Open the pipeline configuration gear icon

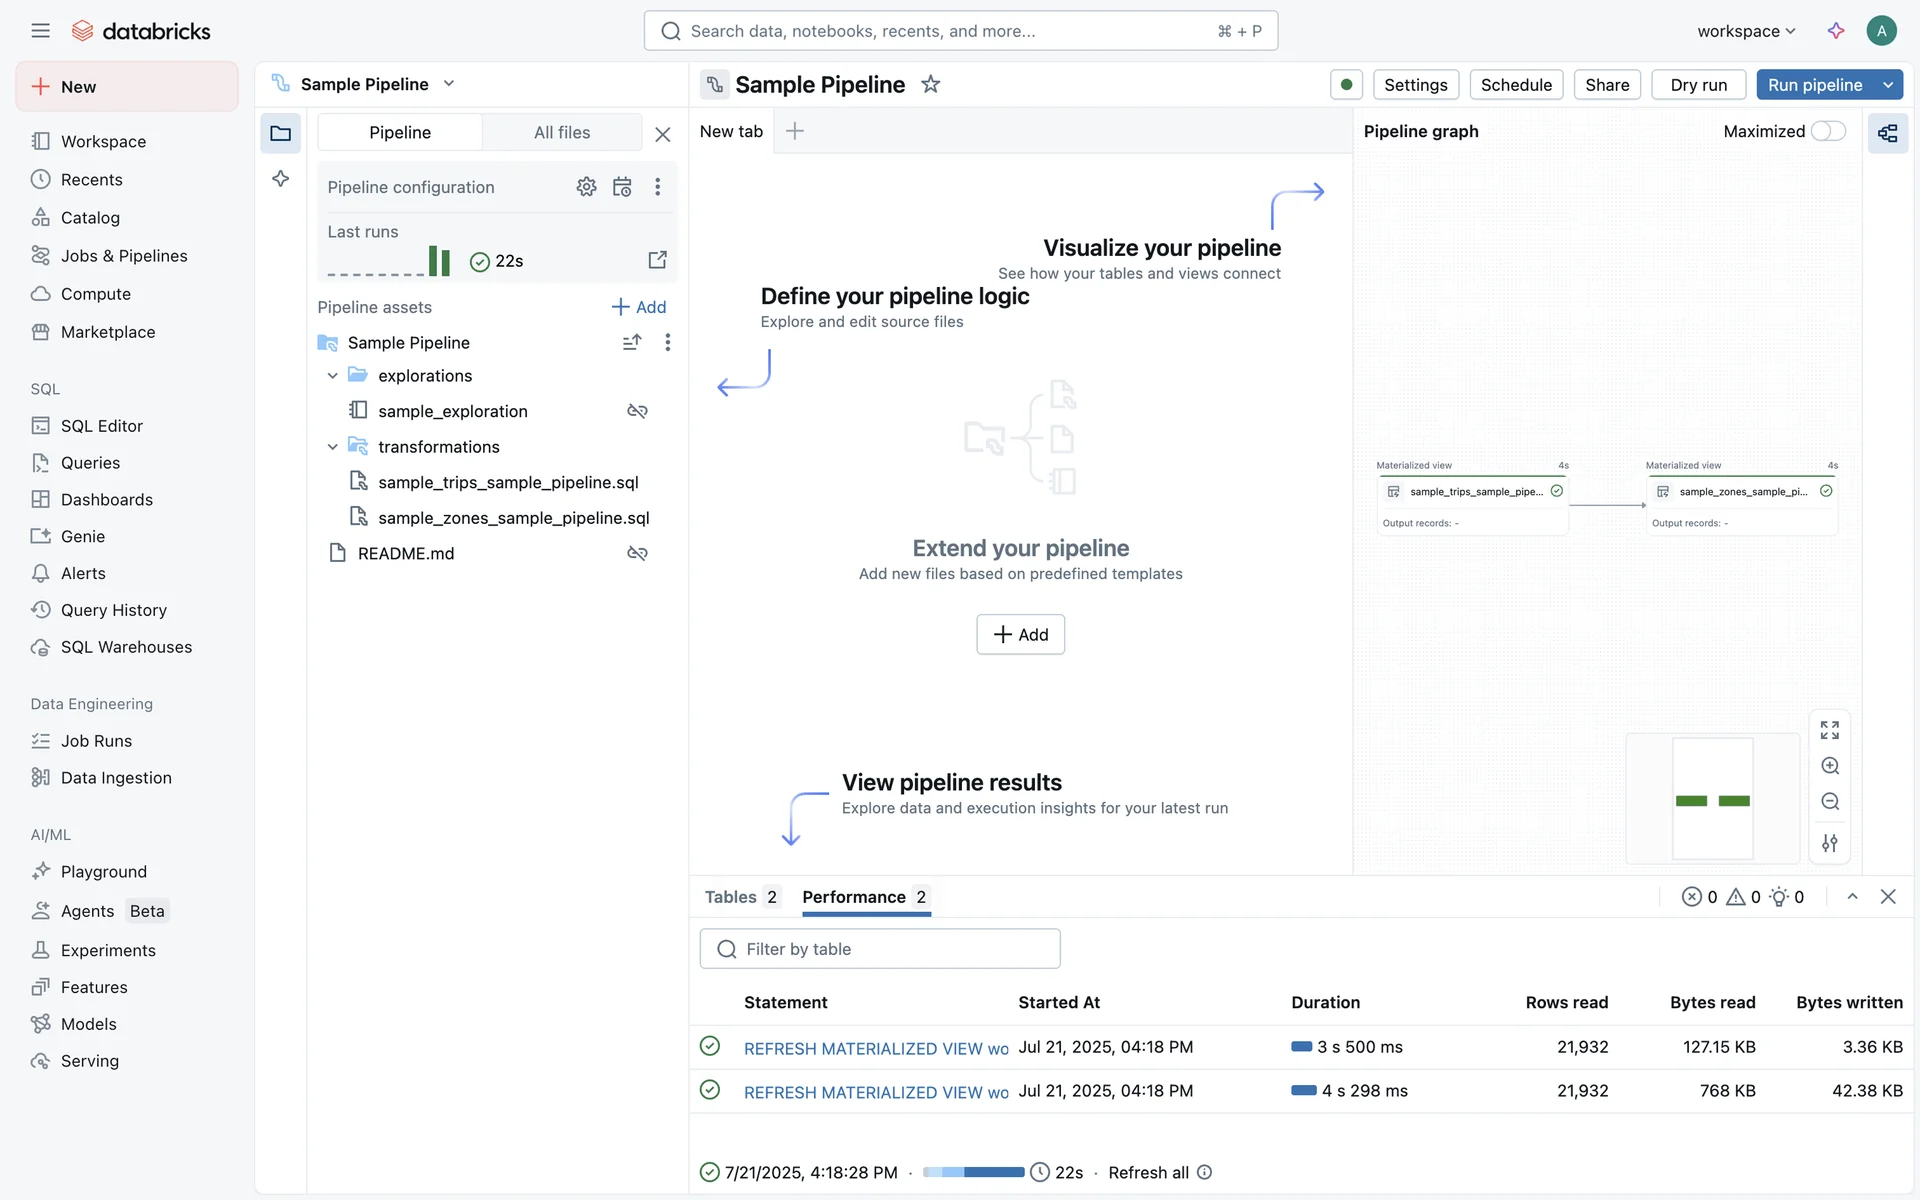586,187
